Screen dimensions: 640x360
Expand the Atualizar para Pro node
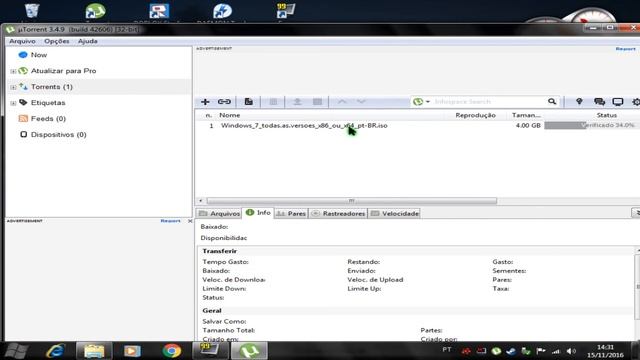point(13,71)
